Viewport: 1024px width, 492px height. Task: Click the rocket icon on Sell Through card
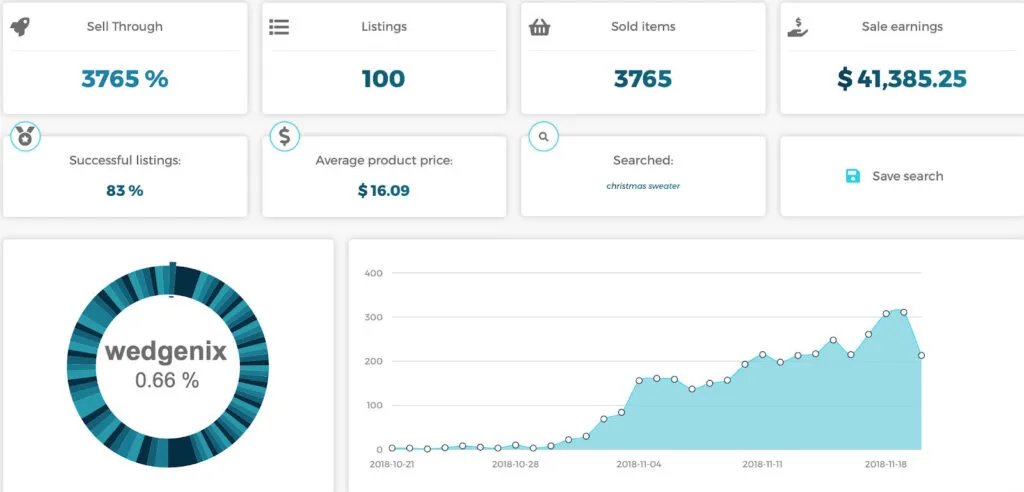tap(20, 26)
